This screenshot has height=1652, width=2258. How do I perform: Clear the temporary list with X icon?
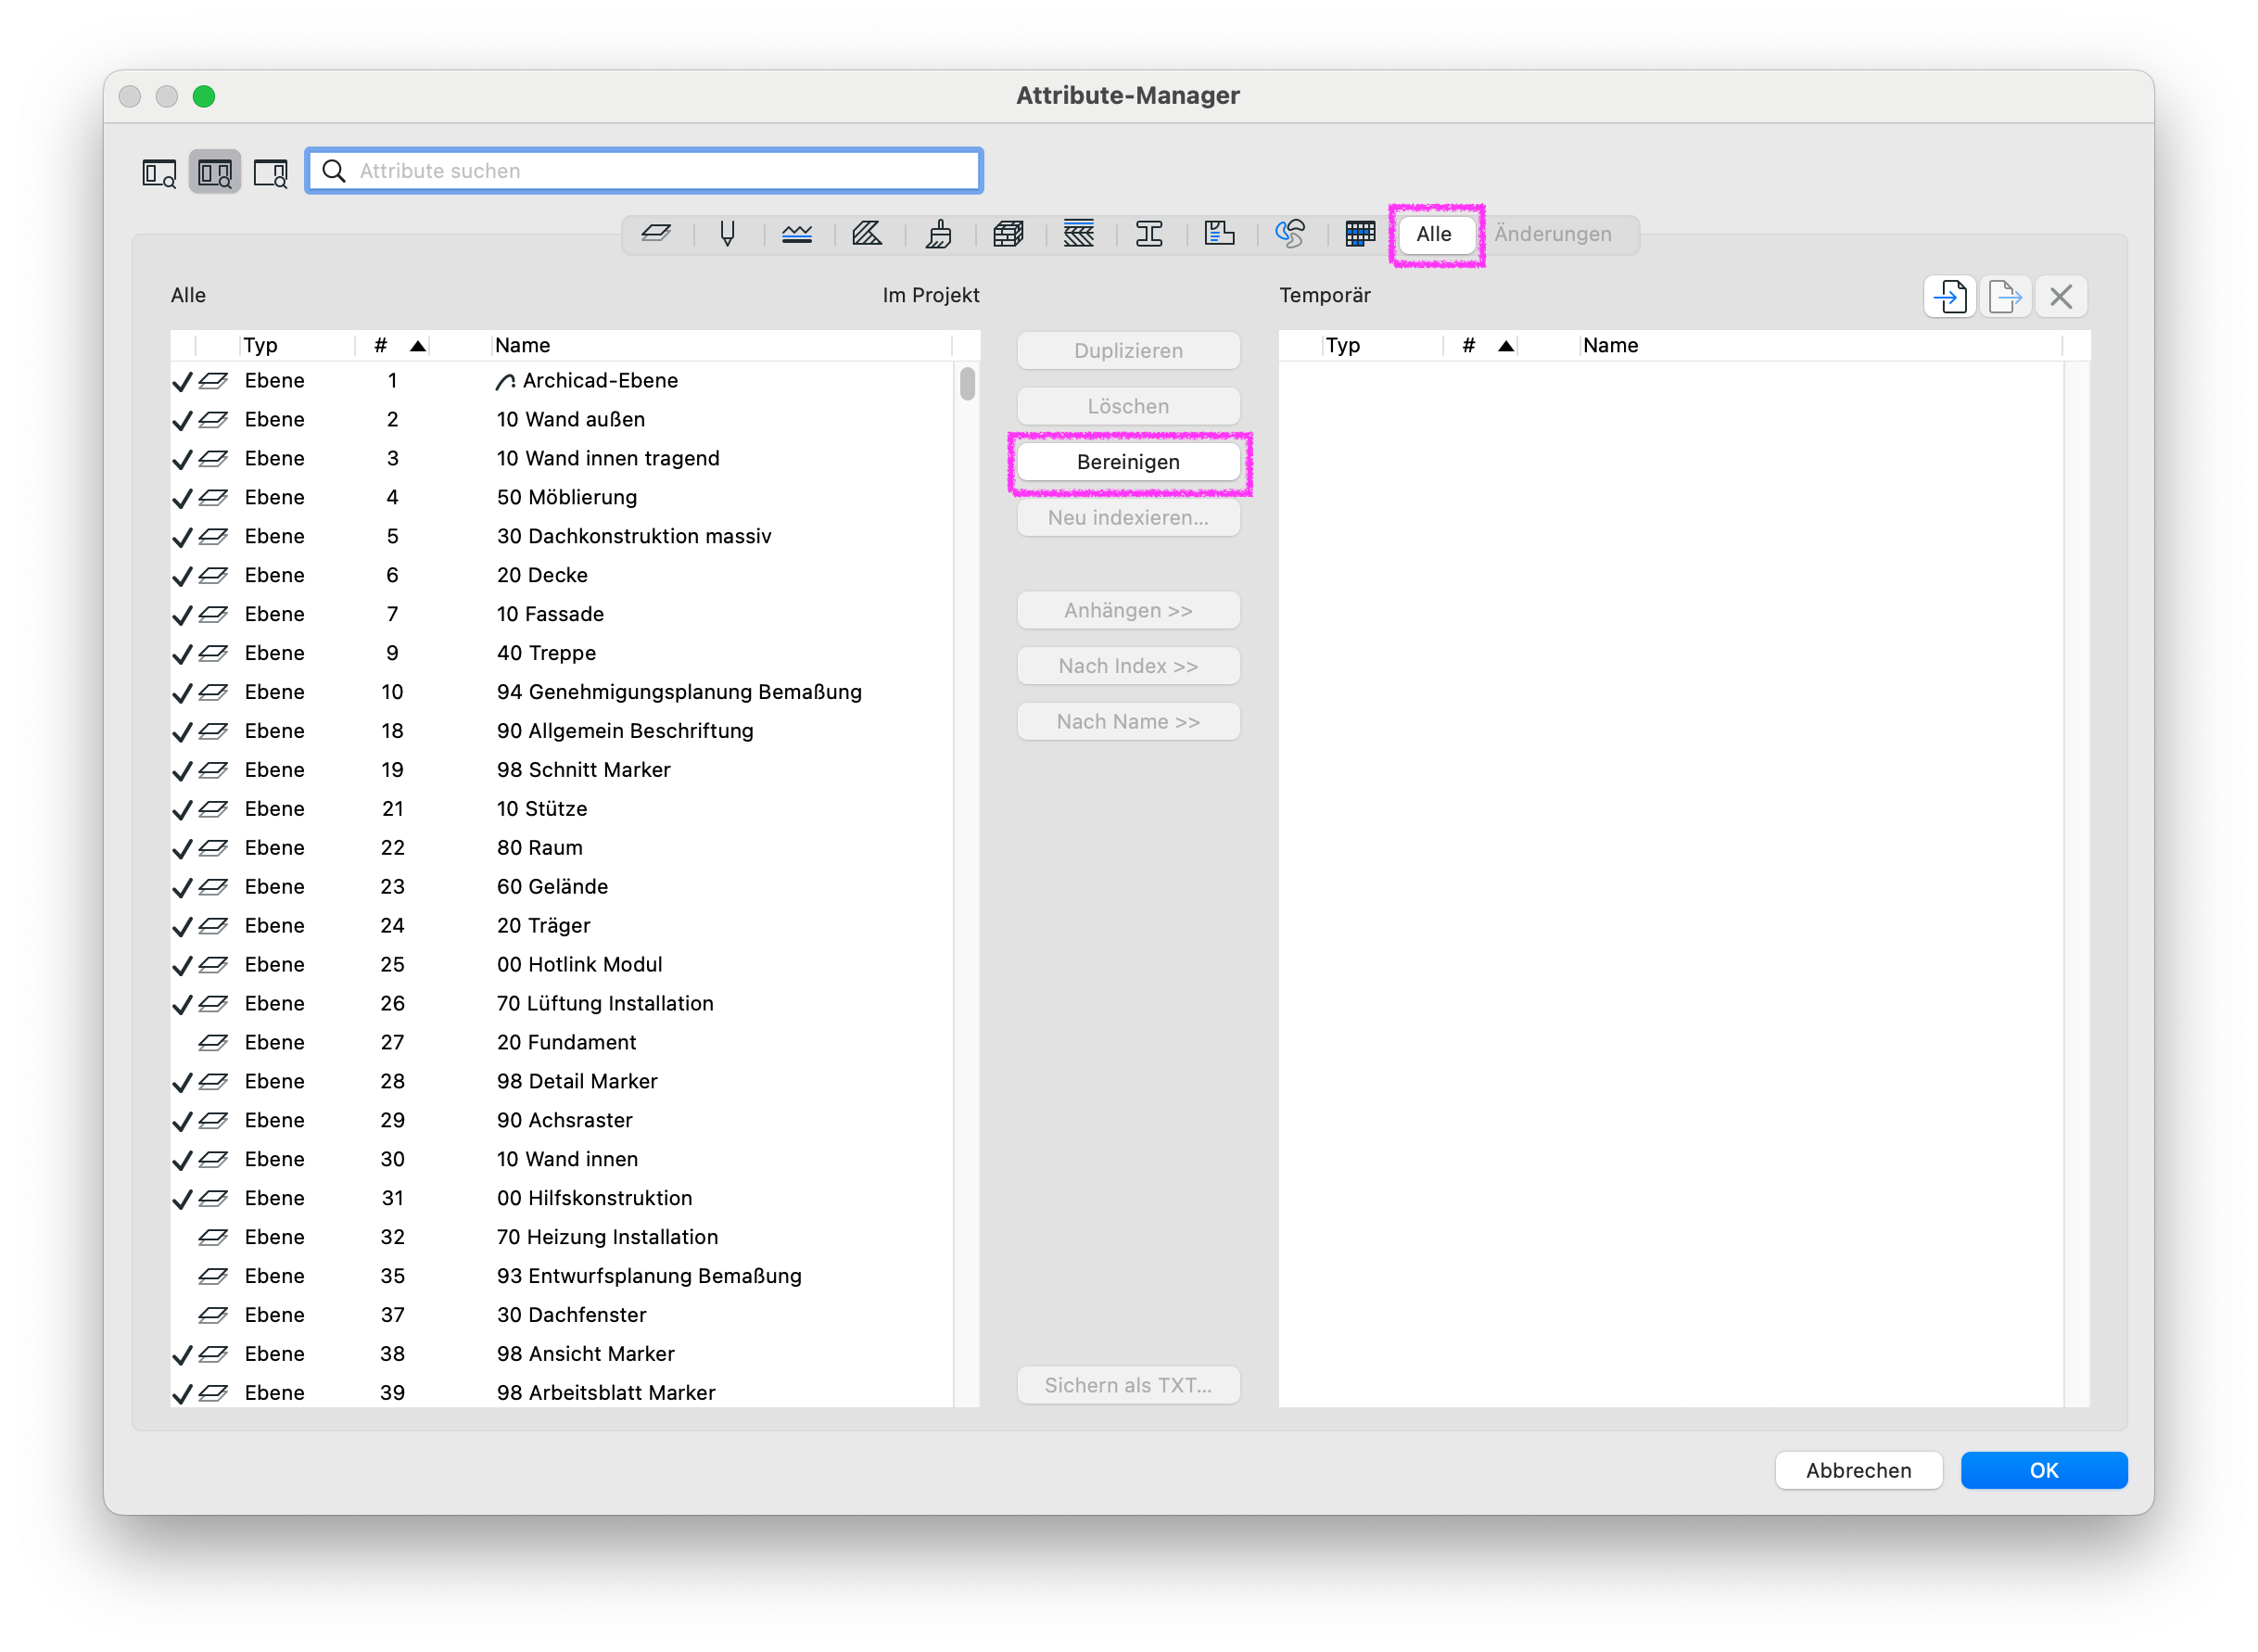click(x=2061, y=296)
